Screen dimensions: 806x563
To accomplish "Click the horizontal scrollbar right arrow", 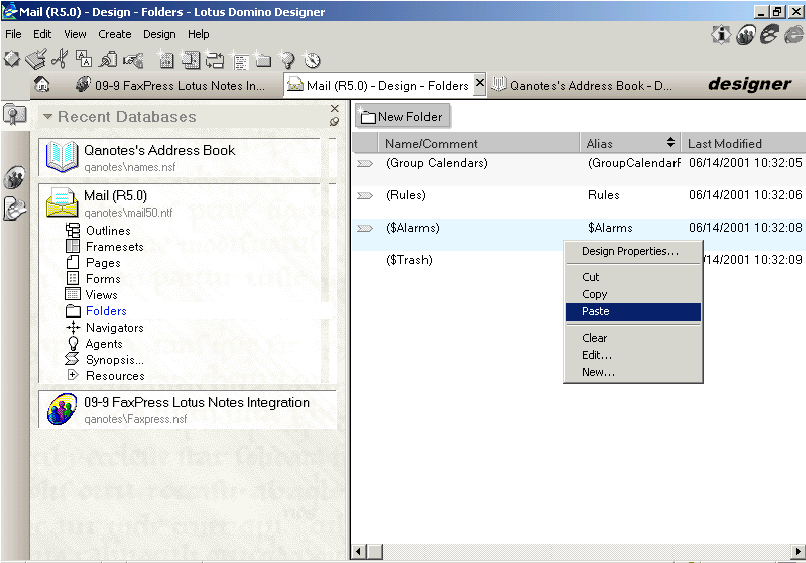I will coord(798,551).
